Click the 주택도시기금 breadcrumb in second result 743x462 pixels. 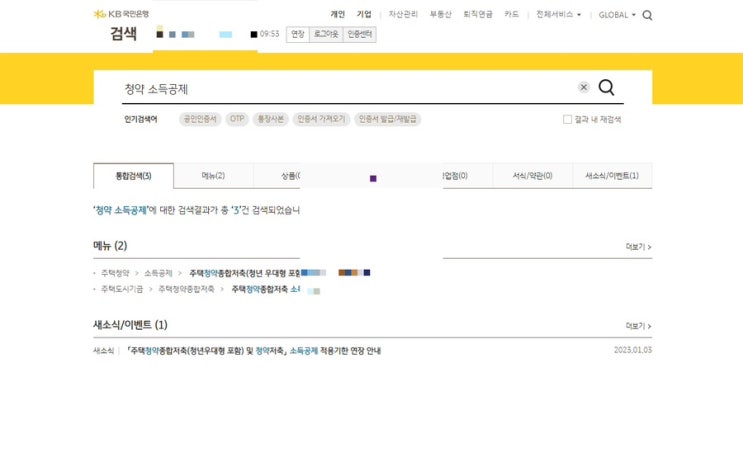point(122,289)
